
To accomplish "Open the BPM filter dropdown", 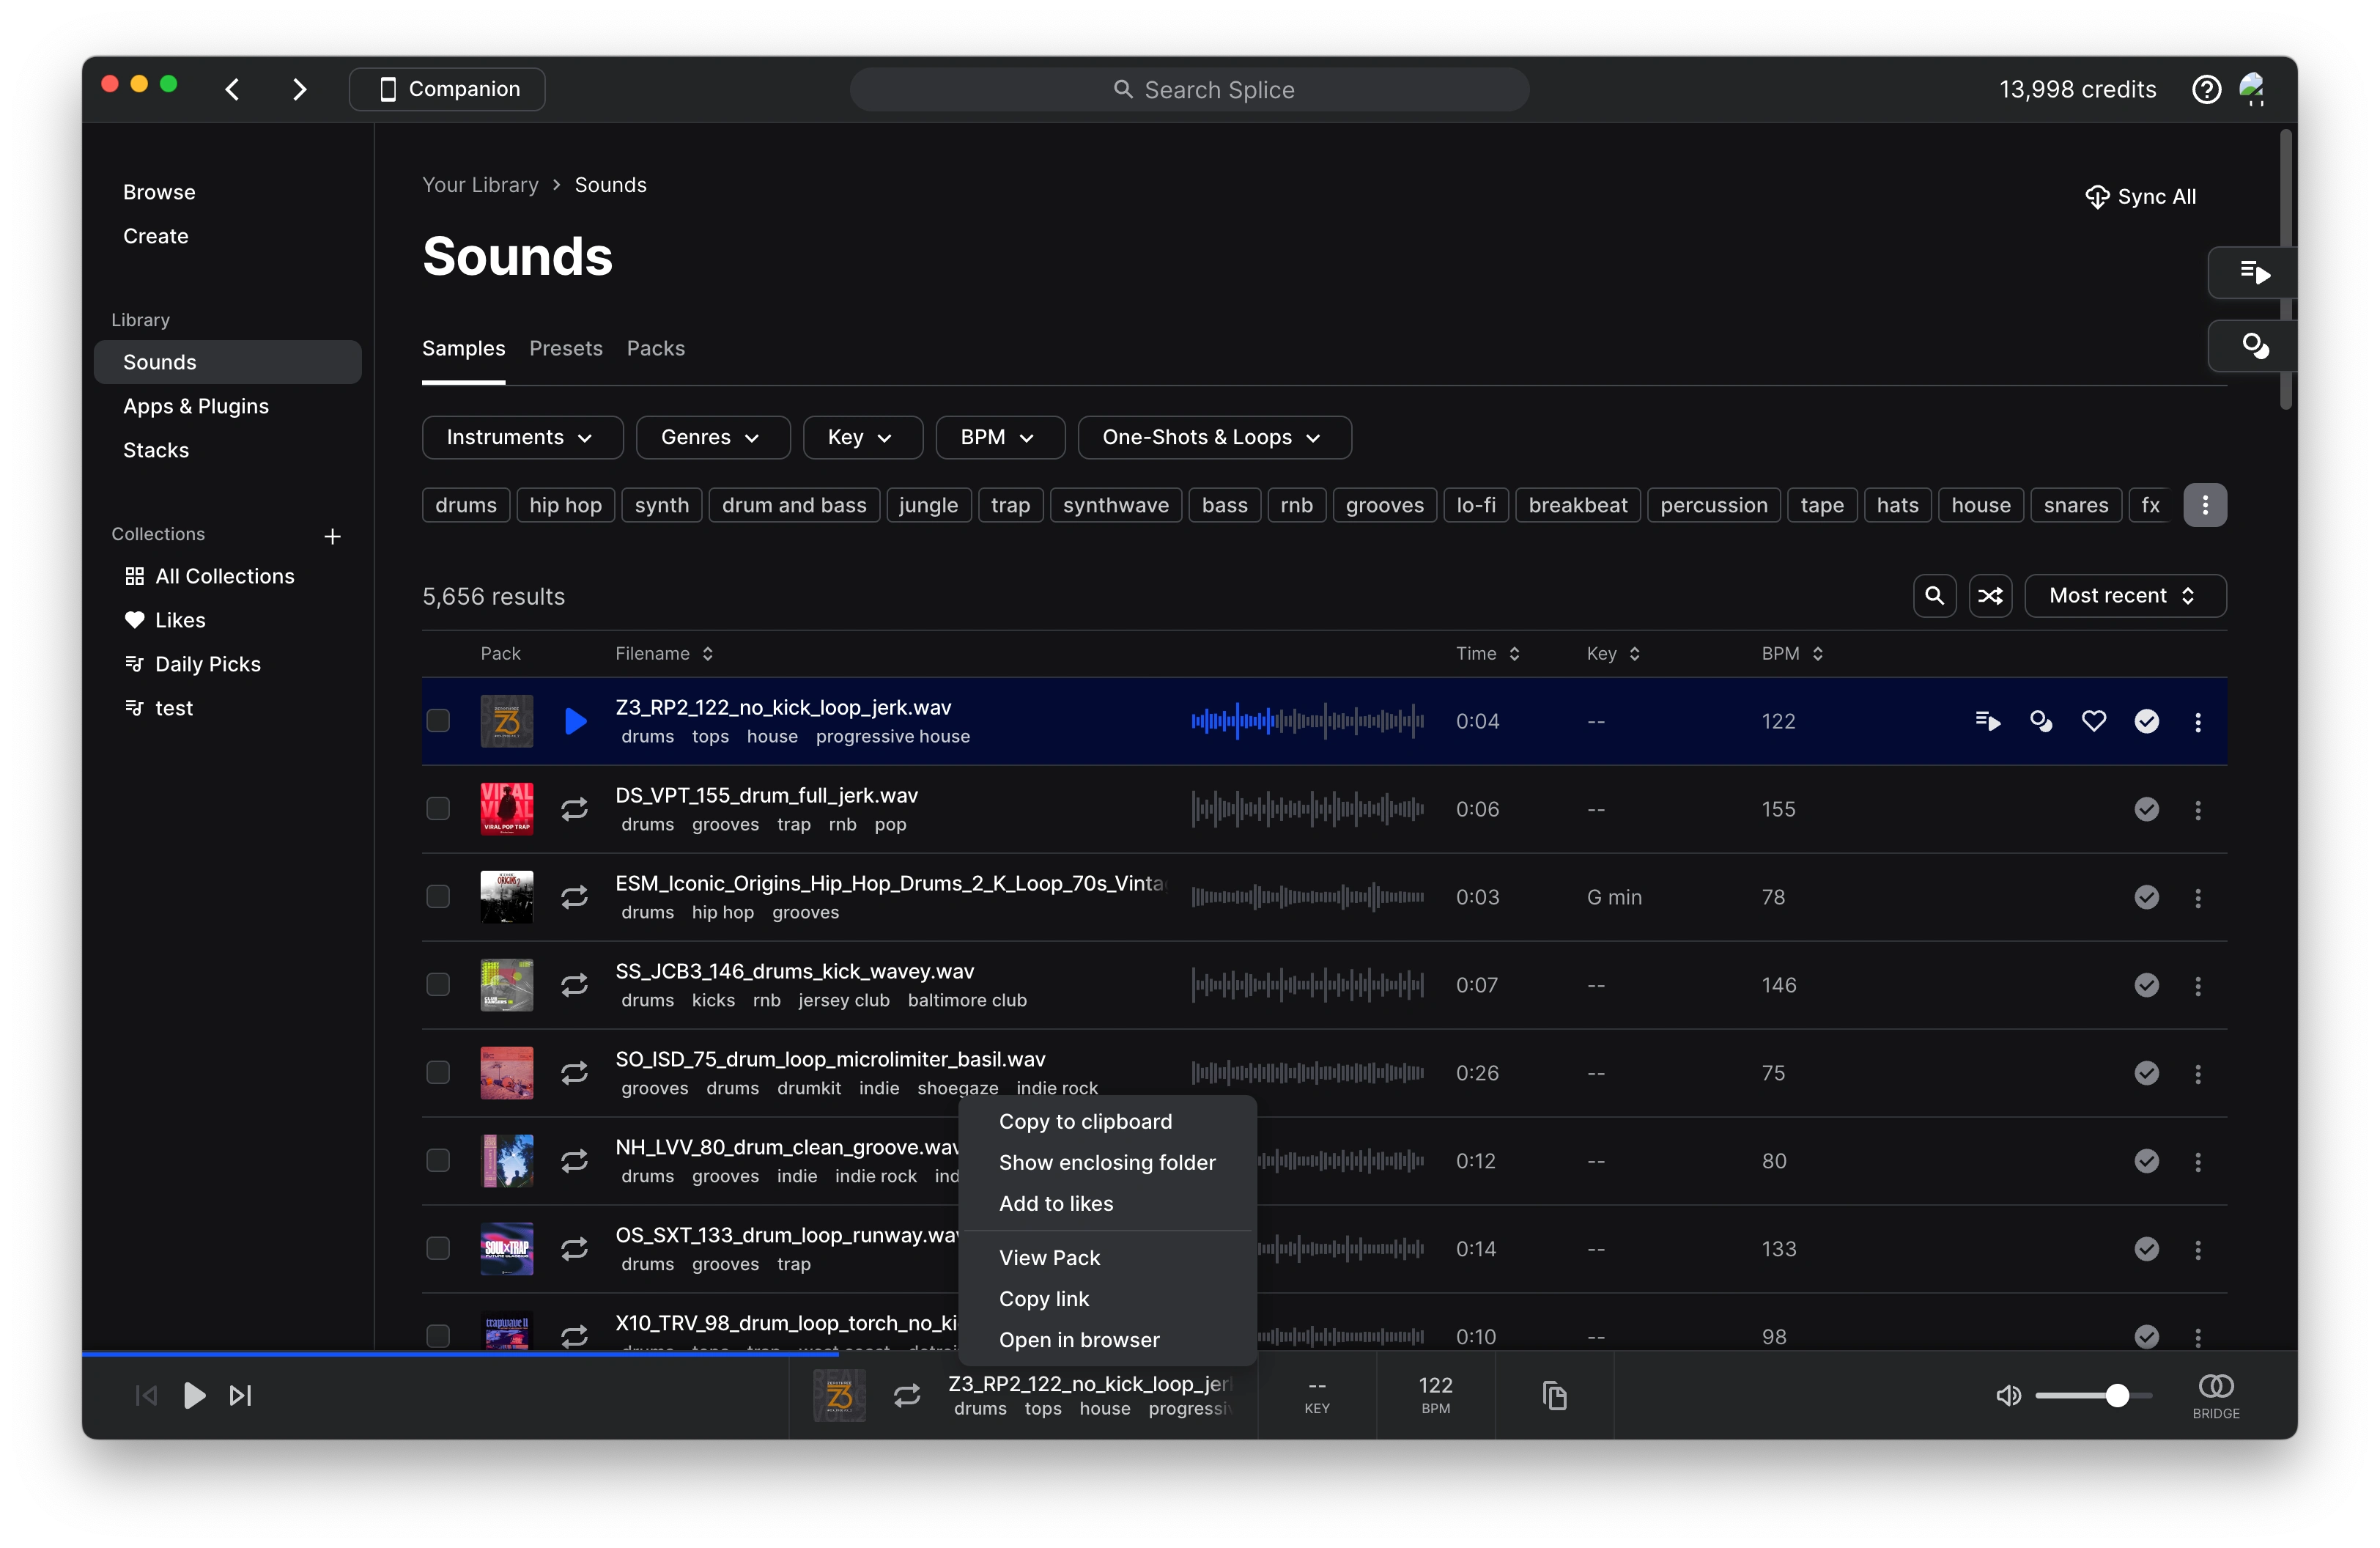I will (x=999, y=437).
